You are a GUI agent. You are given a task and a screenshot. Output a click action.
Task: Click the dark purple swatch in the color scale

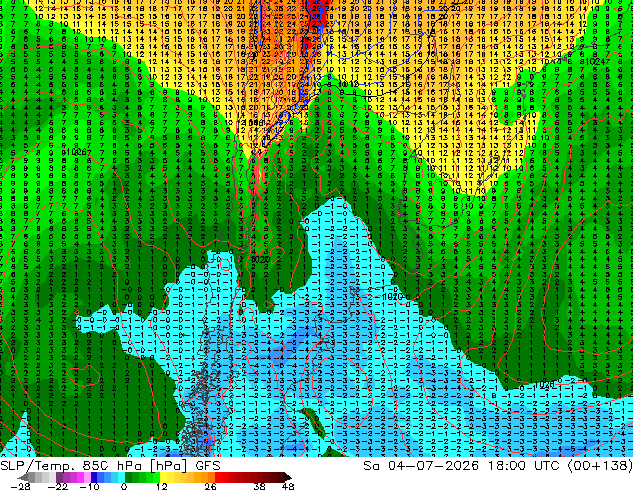(59, 477)
